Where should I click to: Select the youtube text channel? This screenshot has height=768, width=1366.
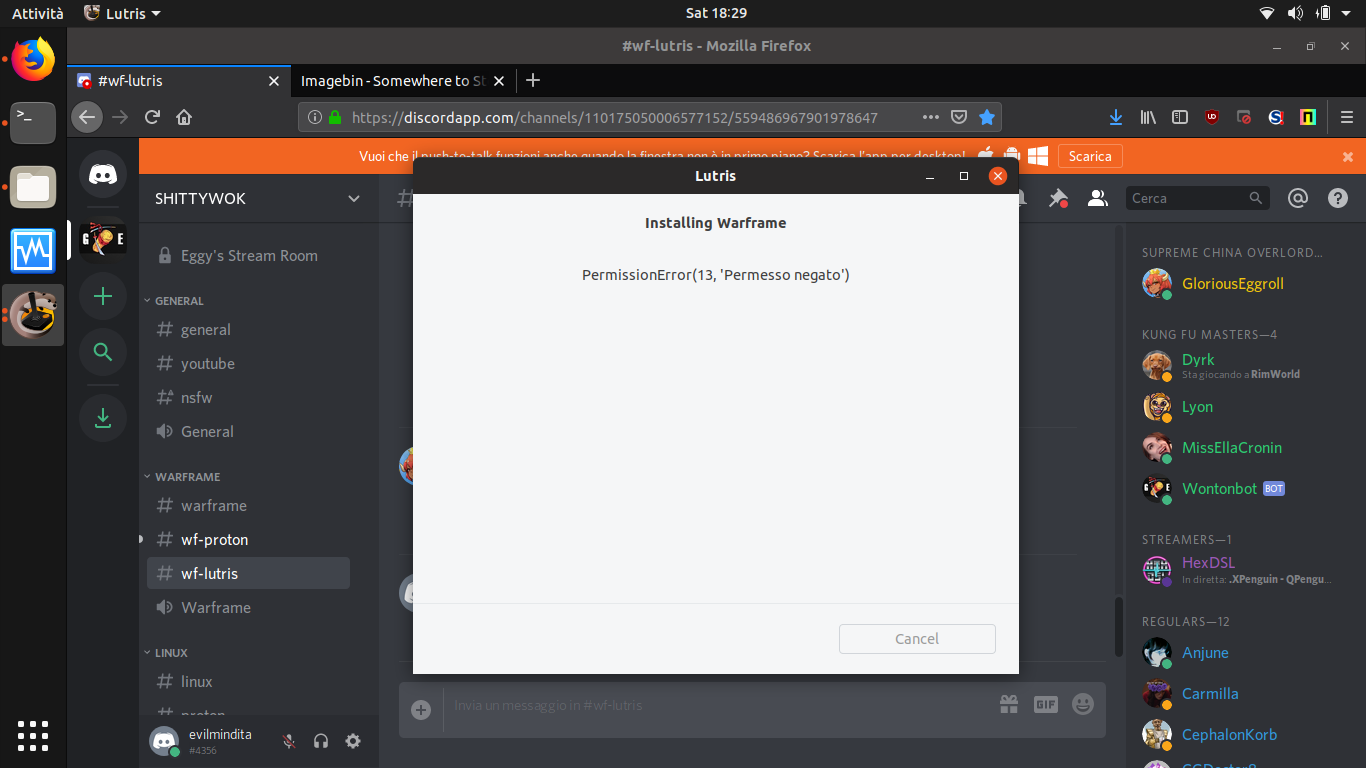coord(248,363)
